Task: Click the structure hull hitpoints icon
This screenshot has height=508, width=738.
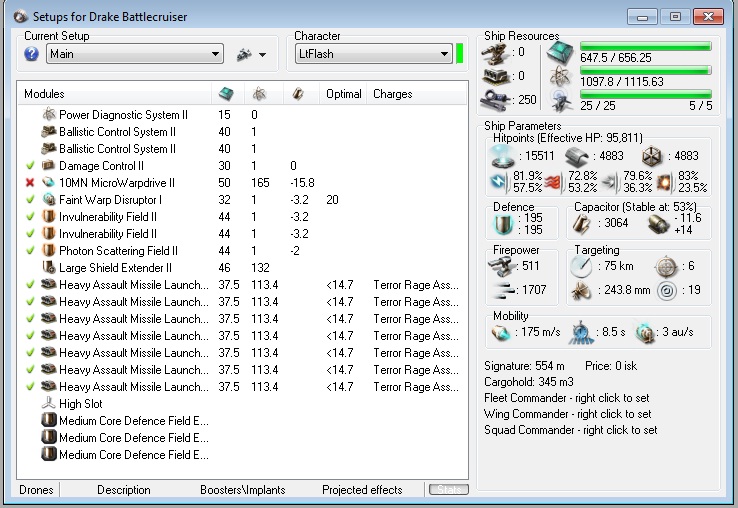Action: tap(650, 155)
